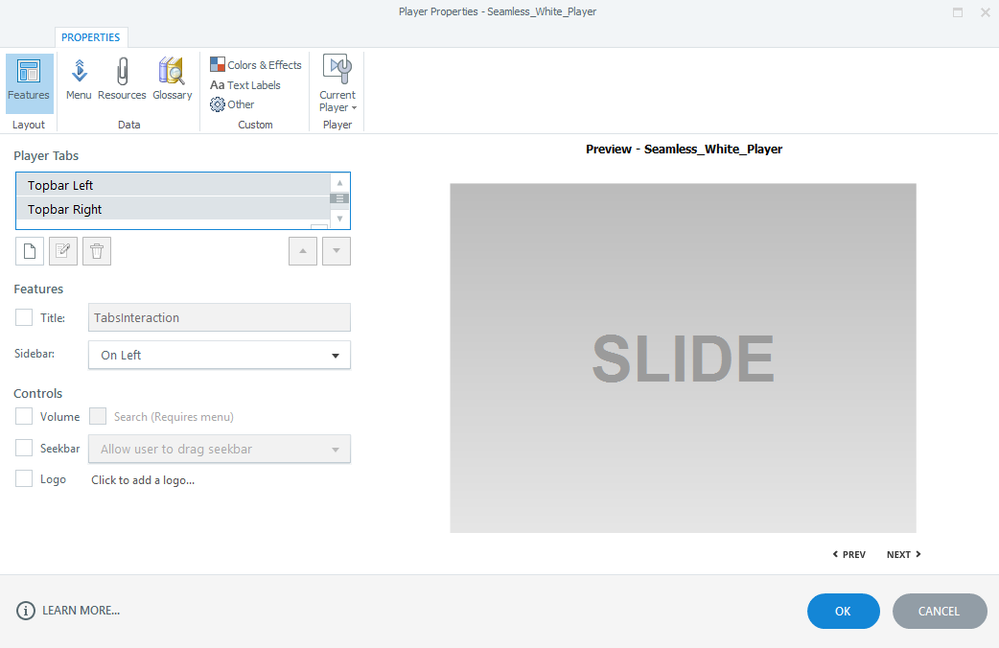The height and width of the screenshot is (648, 999).
Task: Open the Other custom settings
Action: [x=233, y=104]
